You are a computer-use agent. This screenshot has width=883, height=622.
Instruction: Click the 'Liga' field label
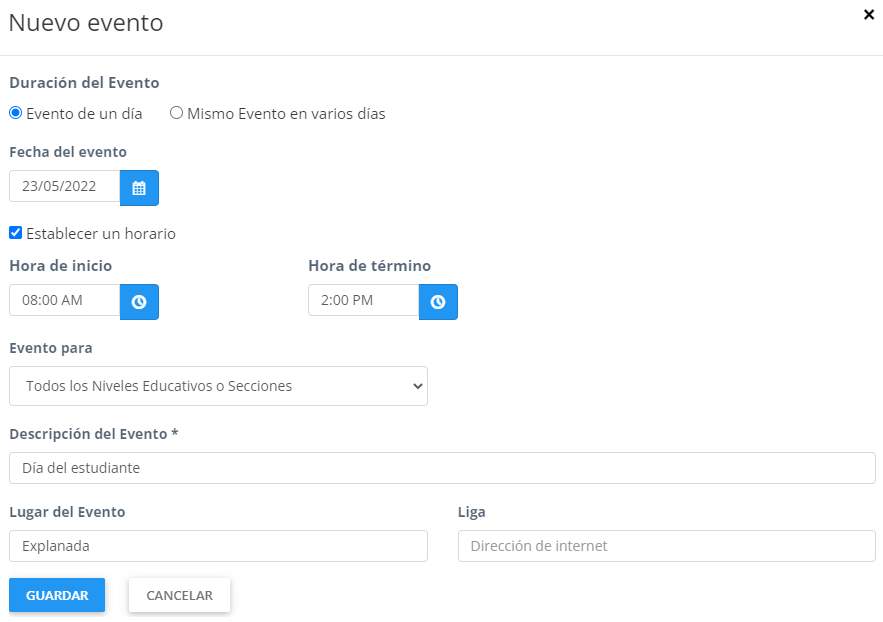click(471, 512)
